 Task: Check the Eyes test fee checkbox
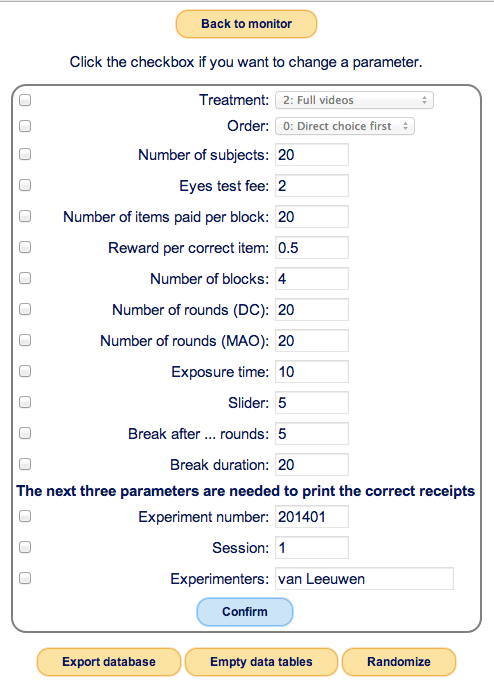(x=25, y=186)
